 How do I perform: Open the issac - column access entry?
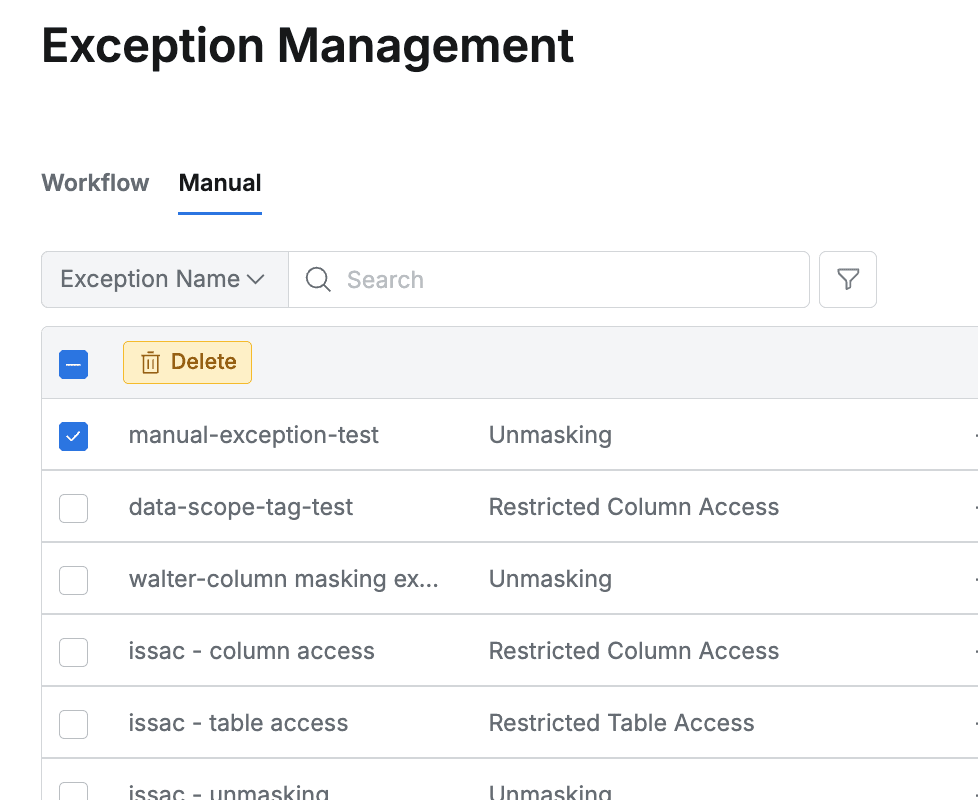tap(252, 651)
